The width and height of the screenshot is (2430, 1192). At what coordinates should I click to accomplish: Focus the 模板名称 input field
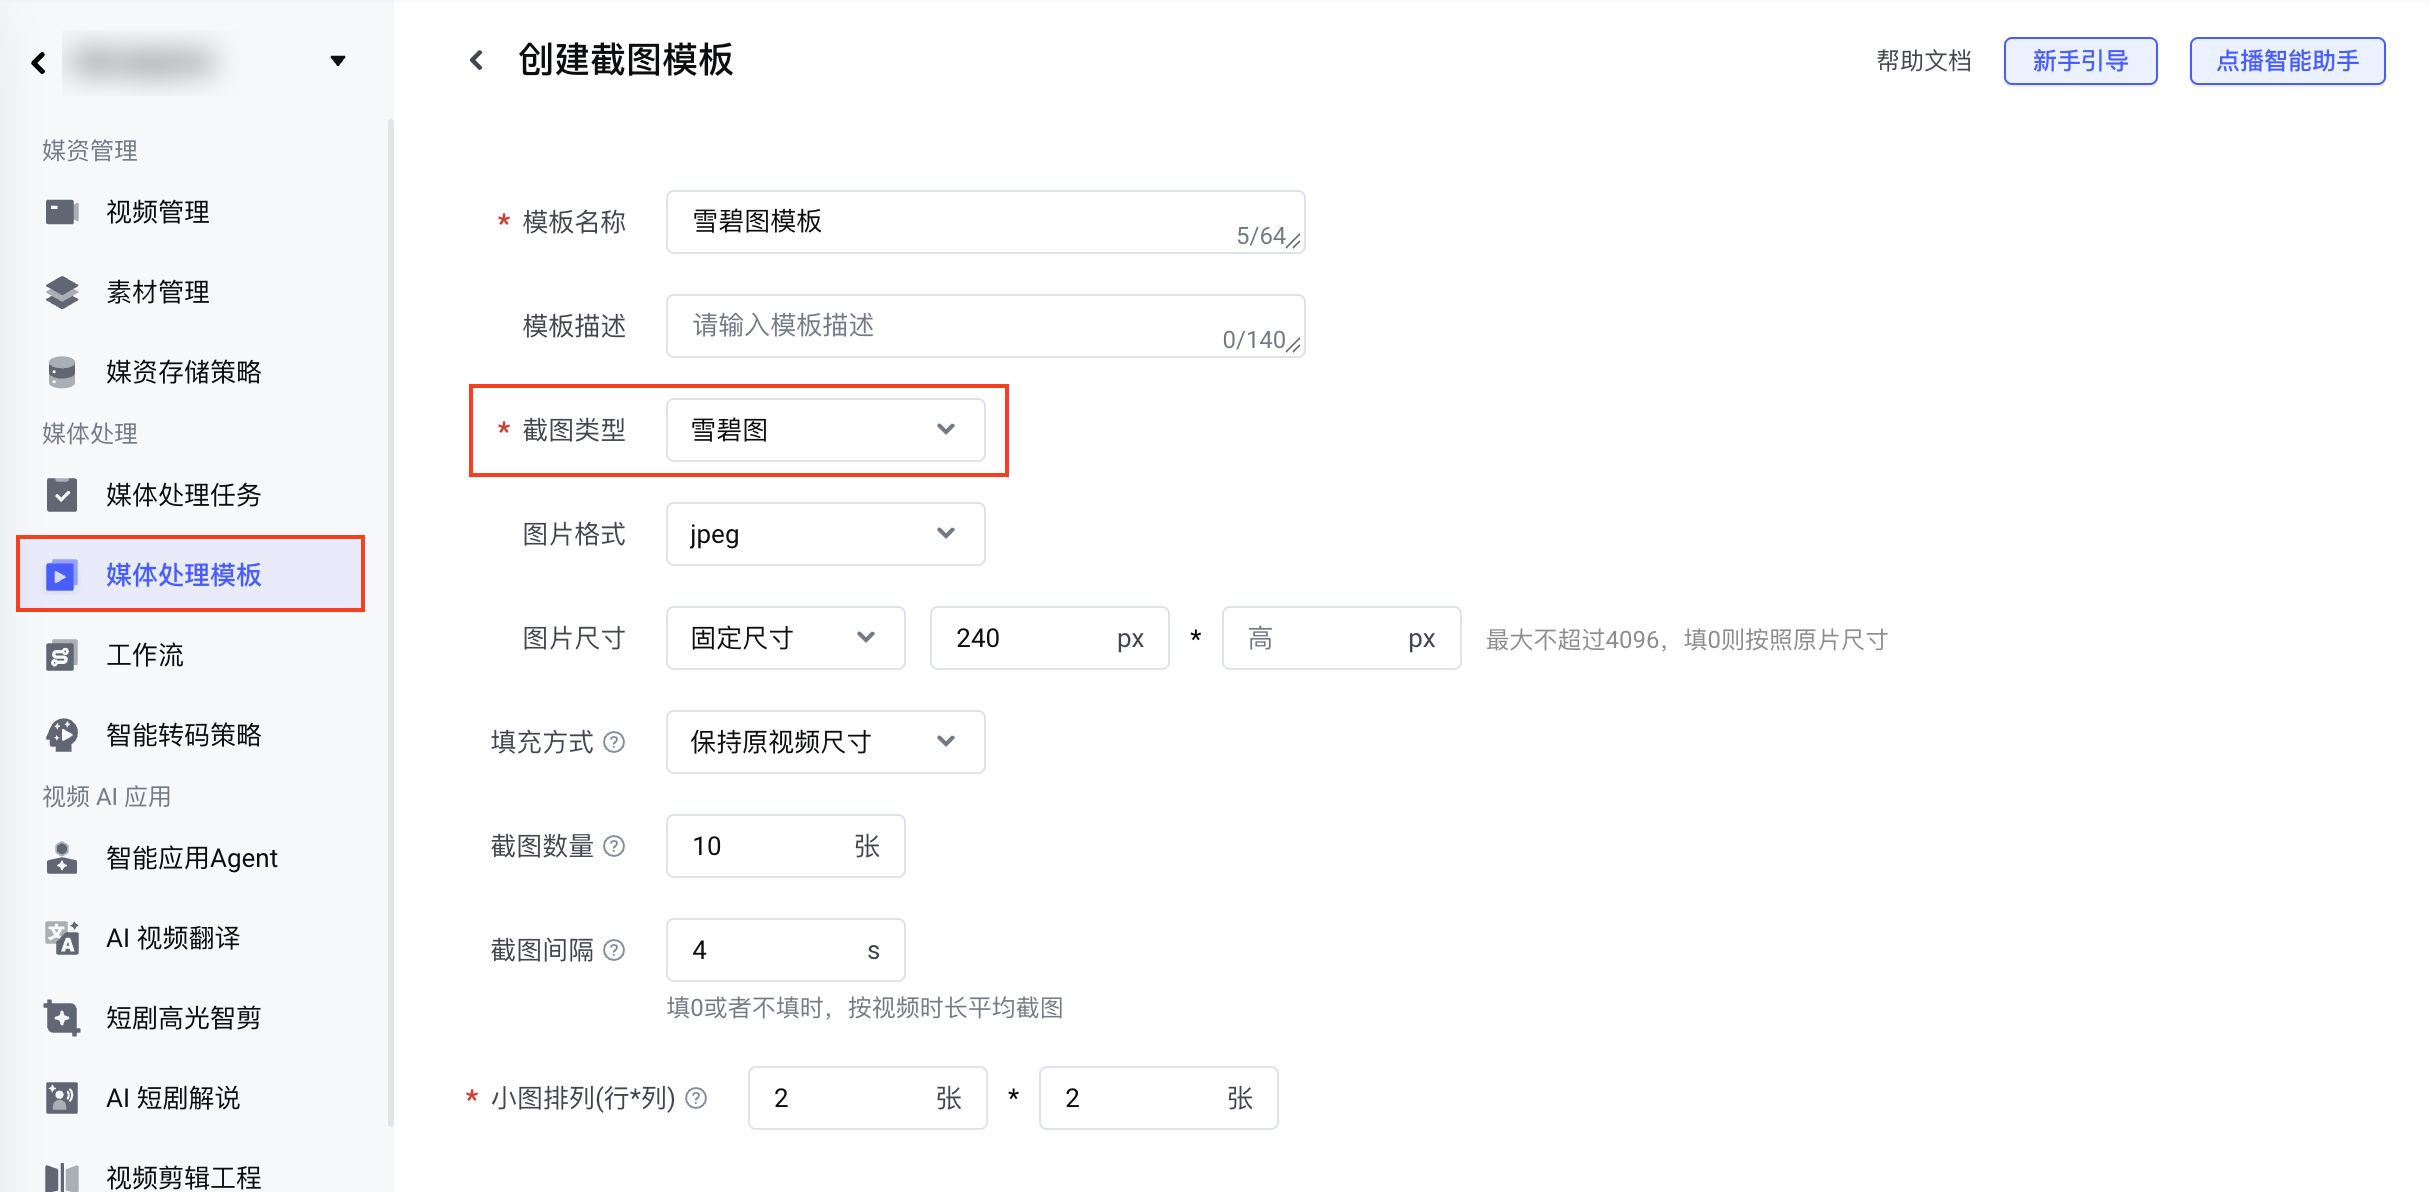[986, 222]
